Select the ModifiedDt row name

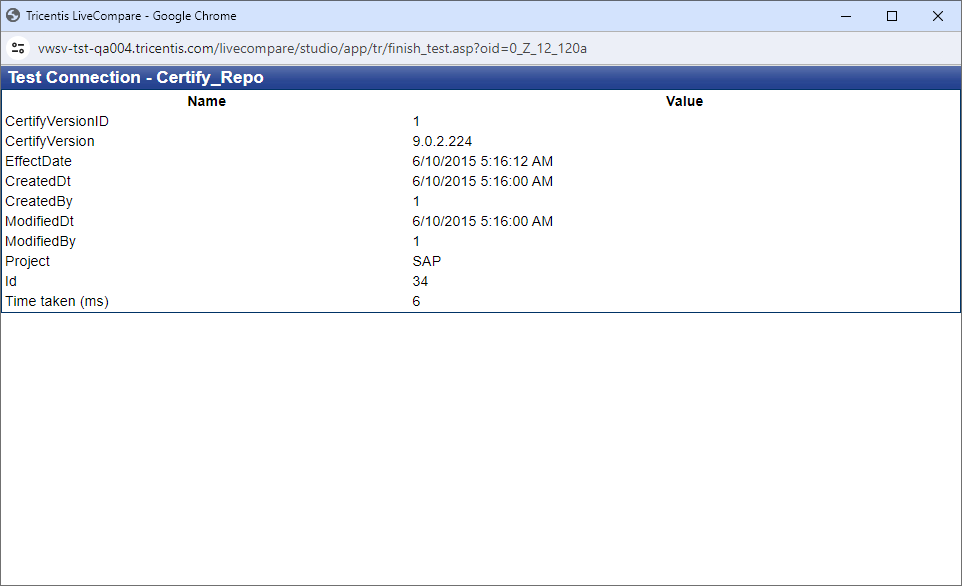tap(39, 221)
